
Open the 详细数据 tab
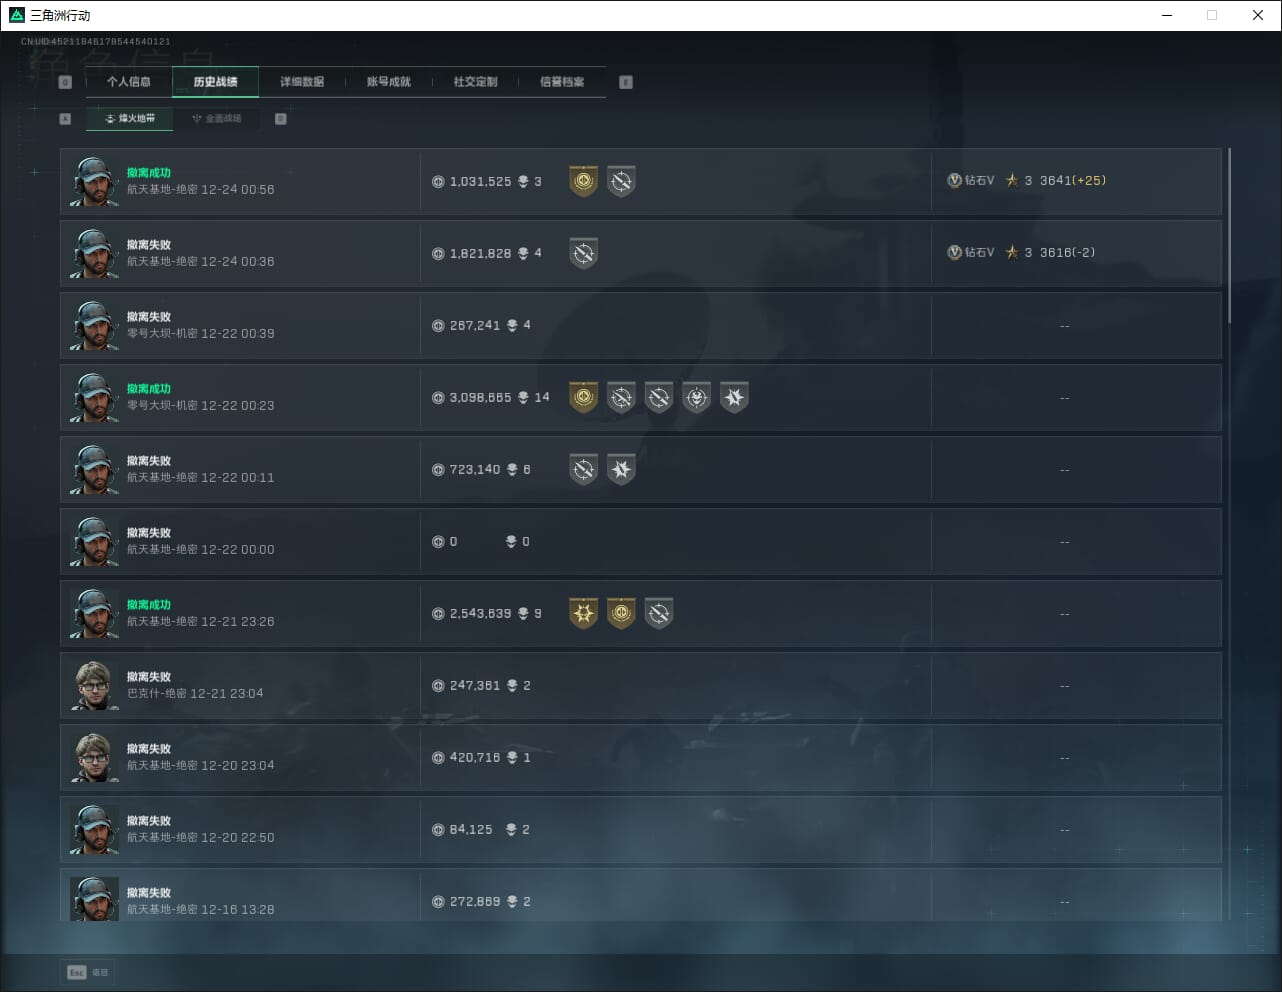(x=302, y=82)
